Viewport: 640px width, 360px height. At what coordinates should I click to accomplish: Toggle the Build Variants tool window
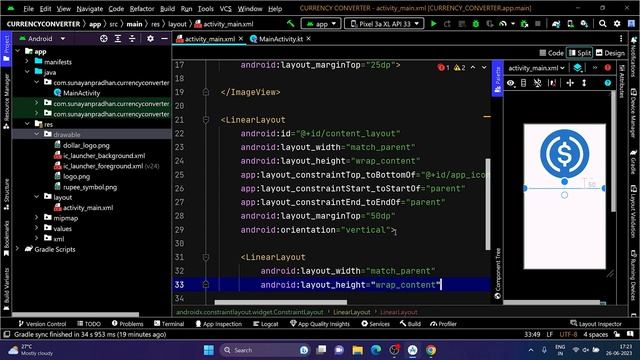[6, 289]
